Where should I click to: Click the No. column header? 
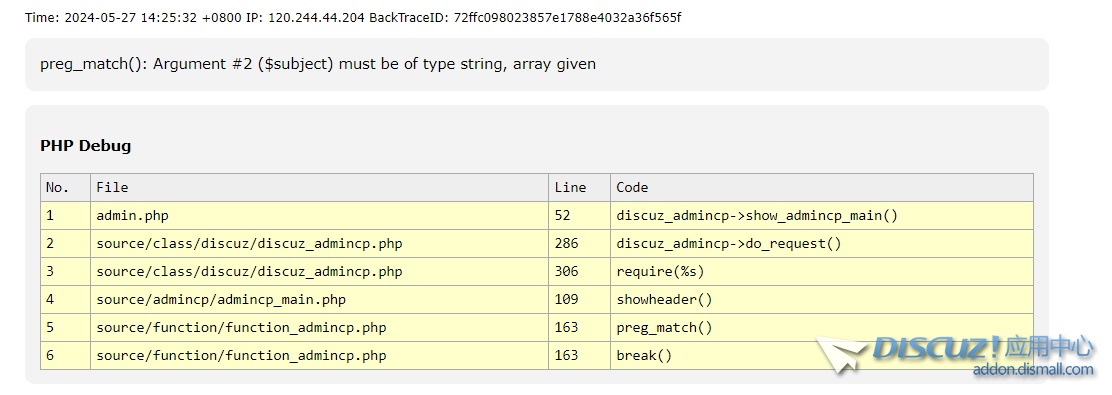point(65,187)
